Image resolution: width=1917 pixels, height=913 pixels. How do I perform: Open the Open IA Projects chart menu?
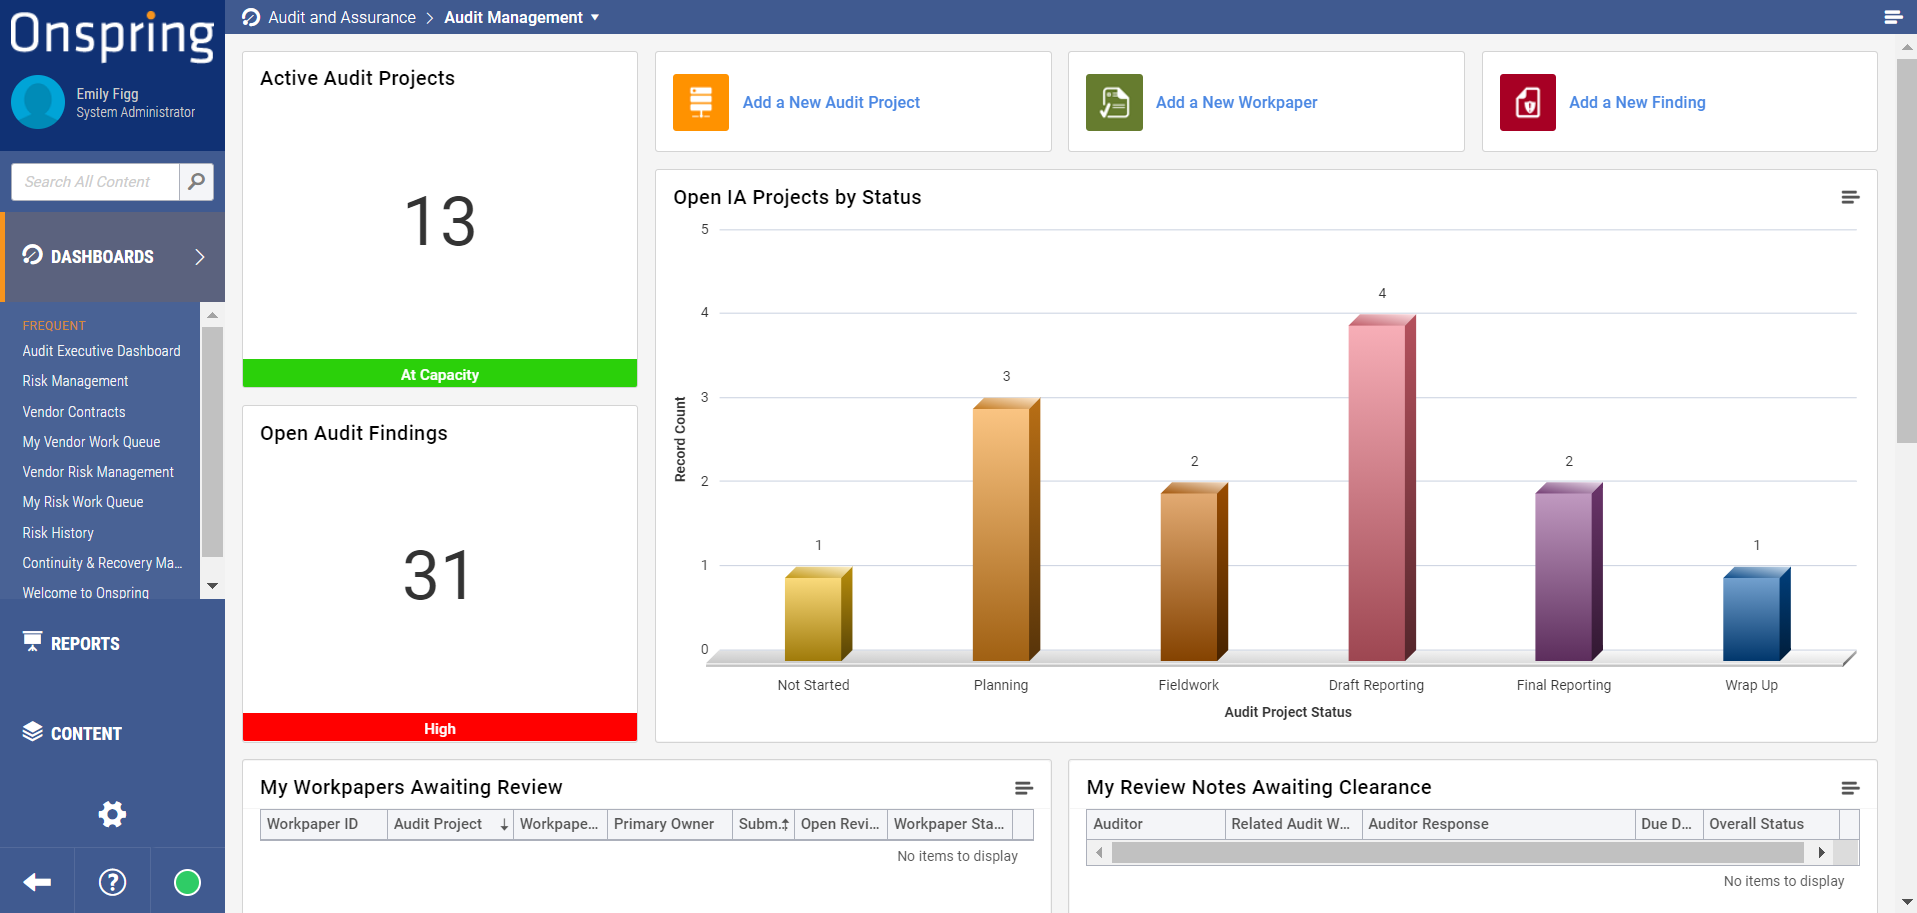point(1850,197)
